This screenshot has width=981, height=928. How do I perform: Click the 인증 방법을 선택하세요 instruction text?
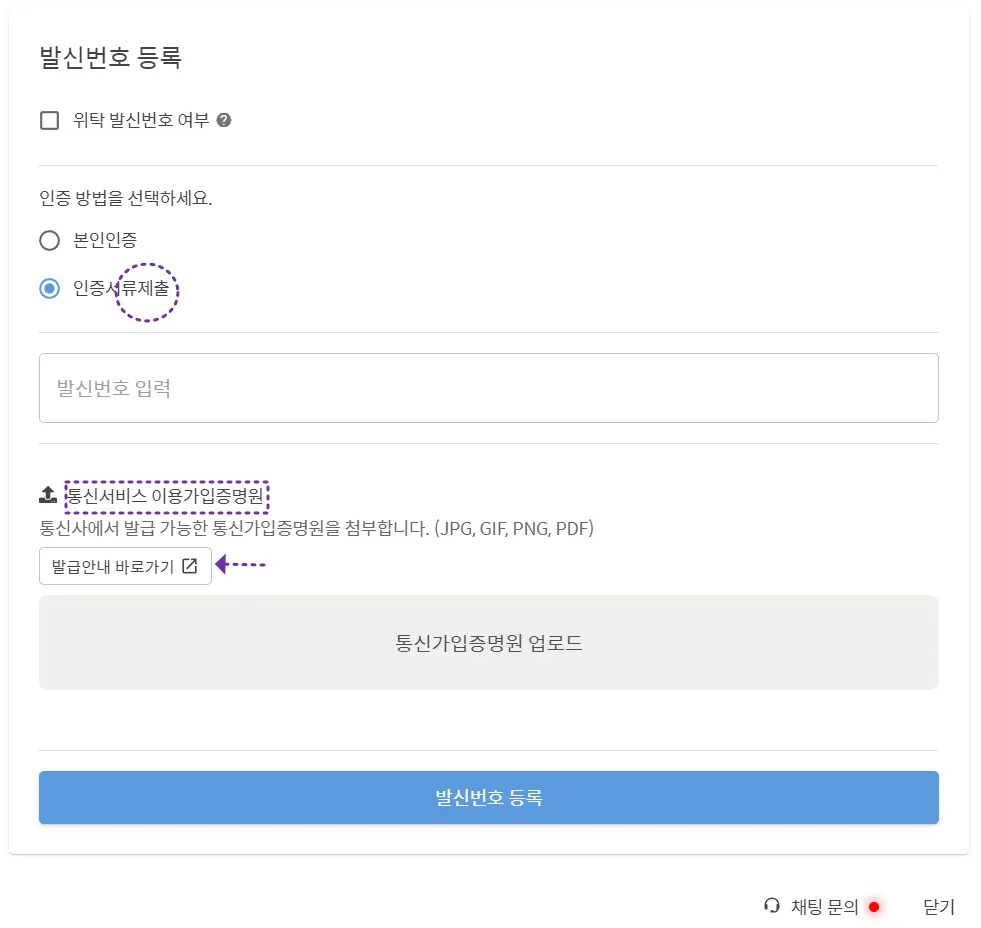click(126, 197)
